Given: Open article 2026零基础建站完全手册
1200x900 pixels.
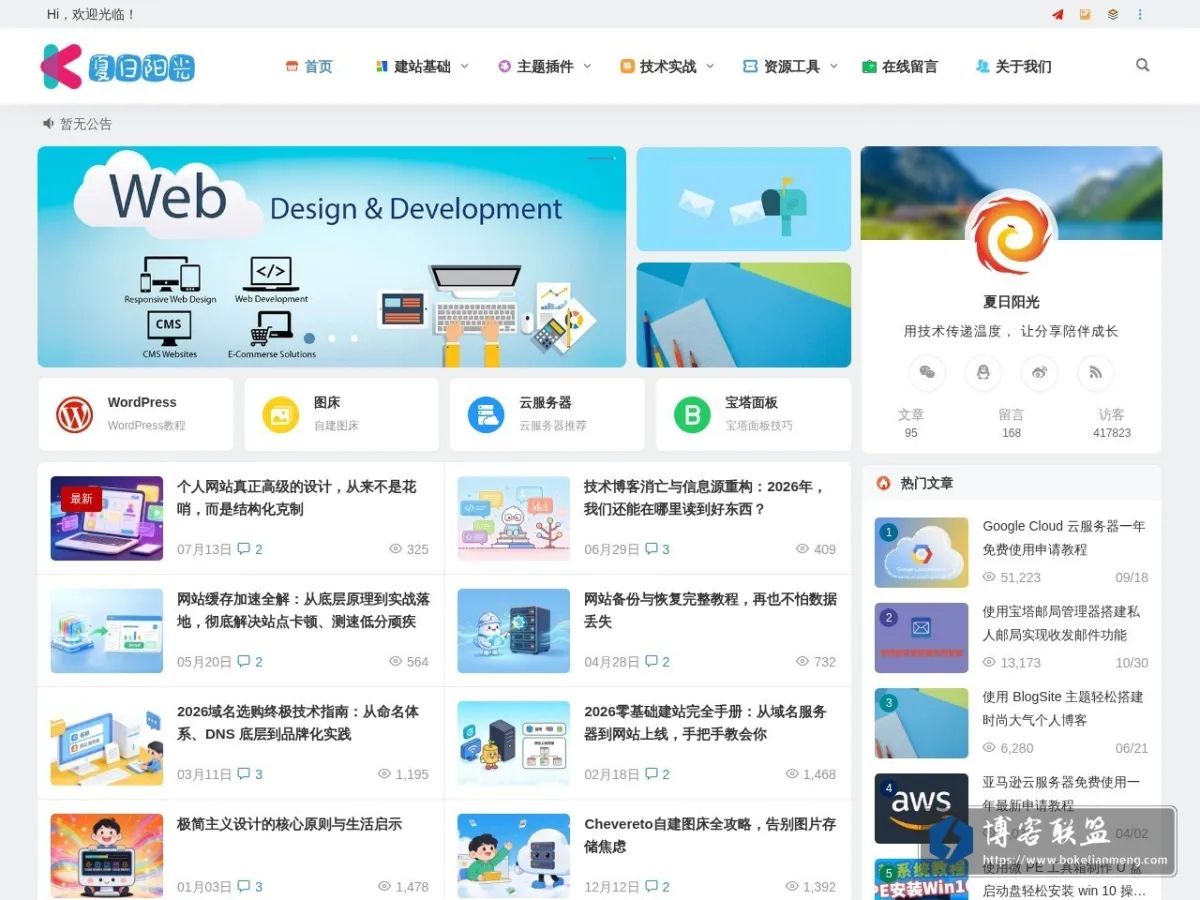Looking at the screenshot, I should pyautogui.click(x=706, y=723).
